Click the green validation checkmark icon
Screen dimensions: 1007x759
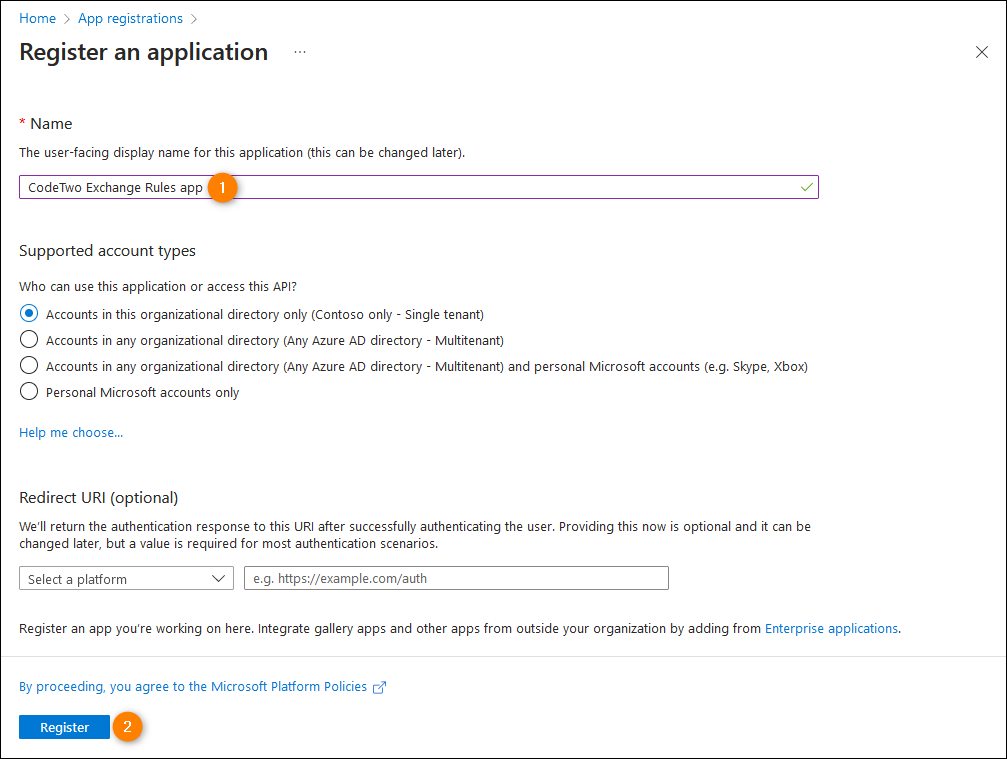pos(807,187)
